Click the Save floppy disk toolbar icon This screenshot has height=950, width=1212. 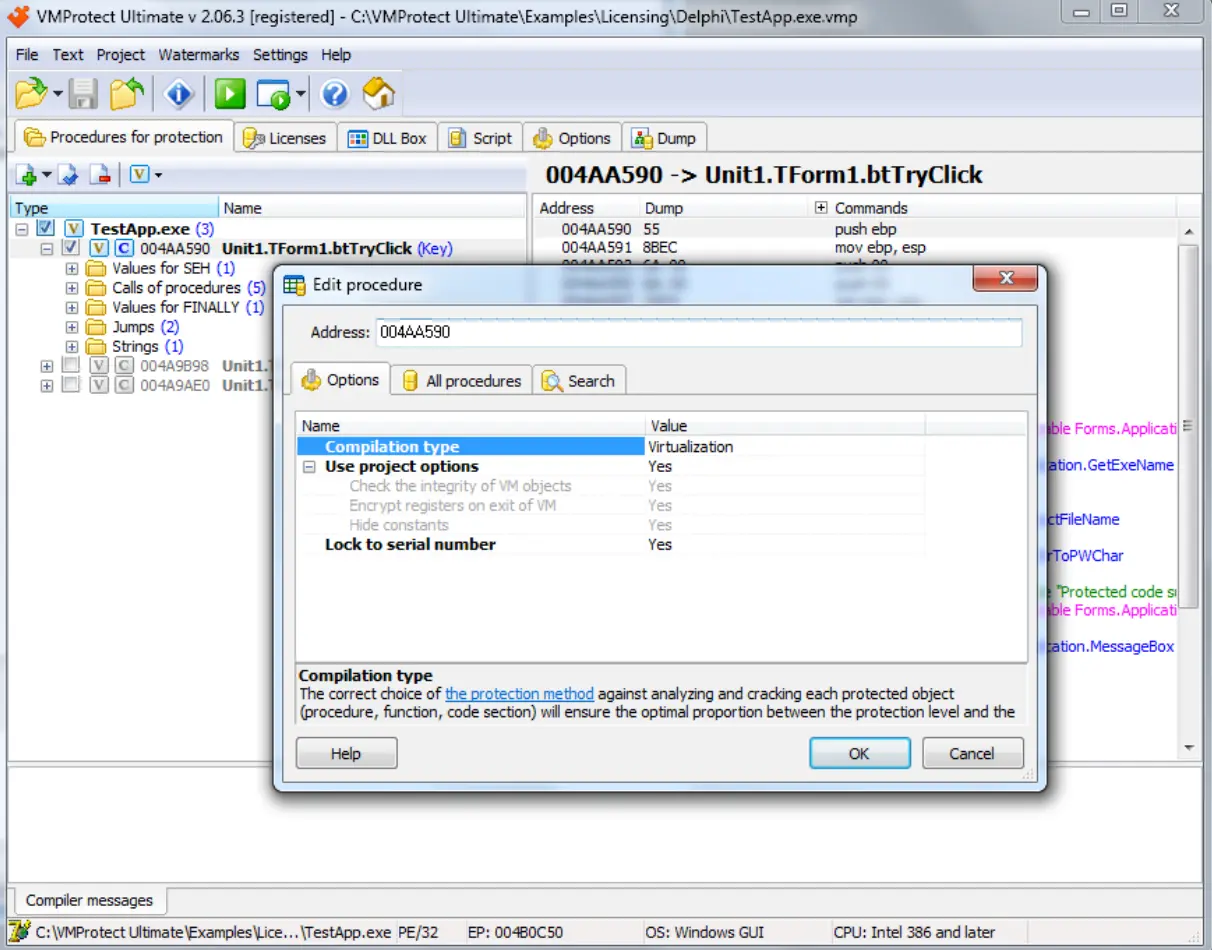click(84, 94)
